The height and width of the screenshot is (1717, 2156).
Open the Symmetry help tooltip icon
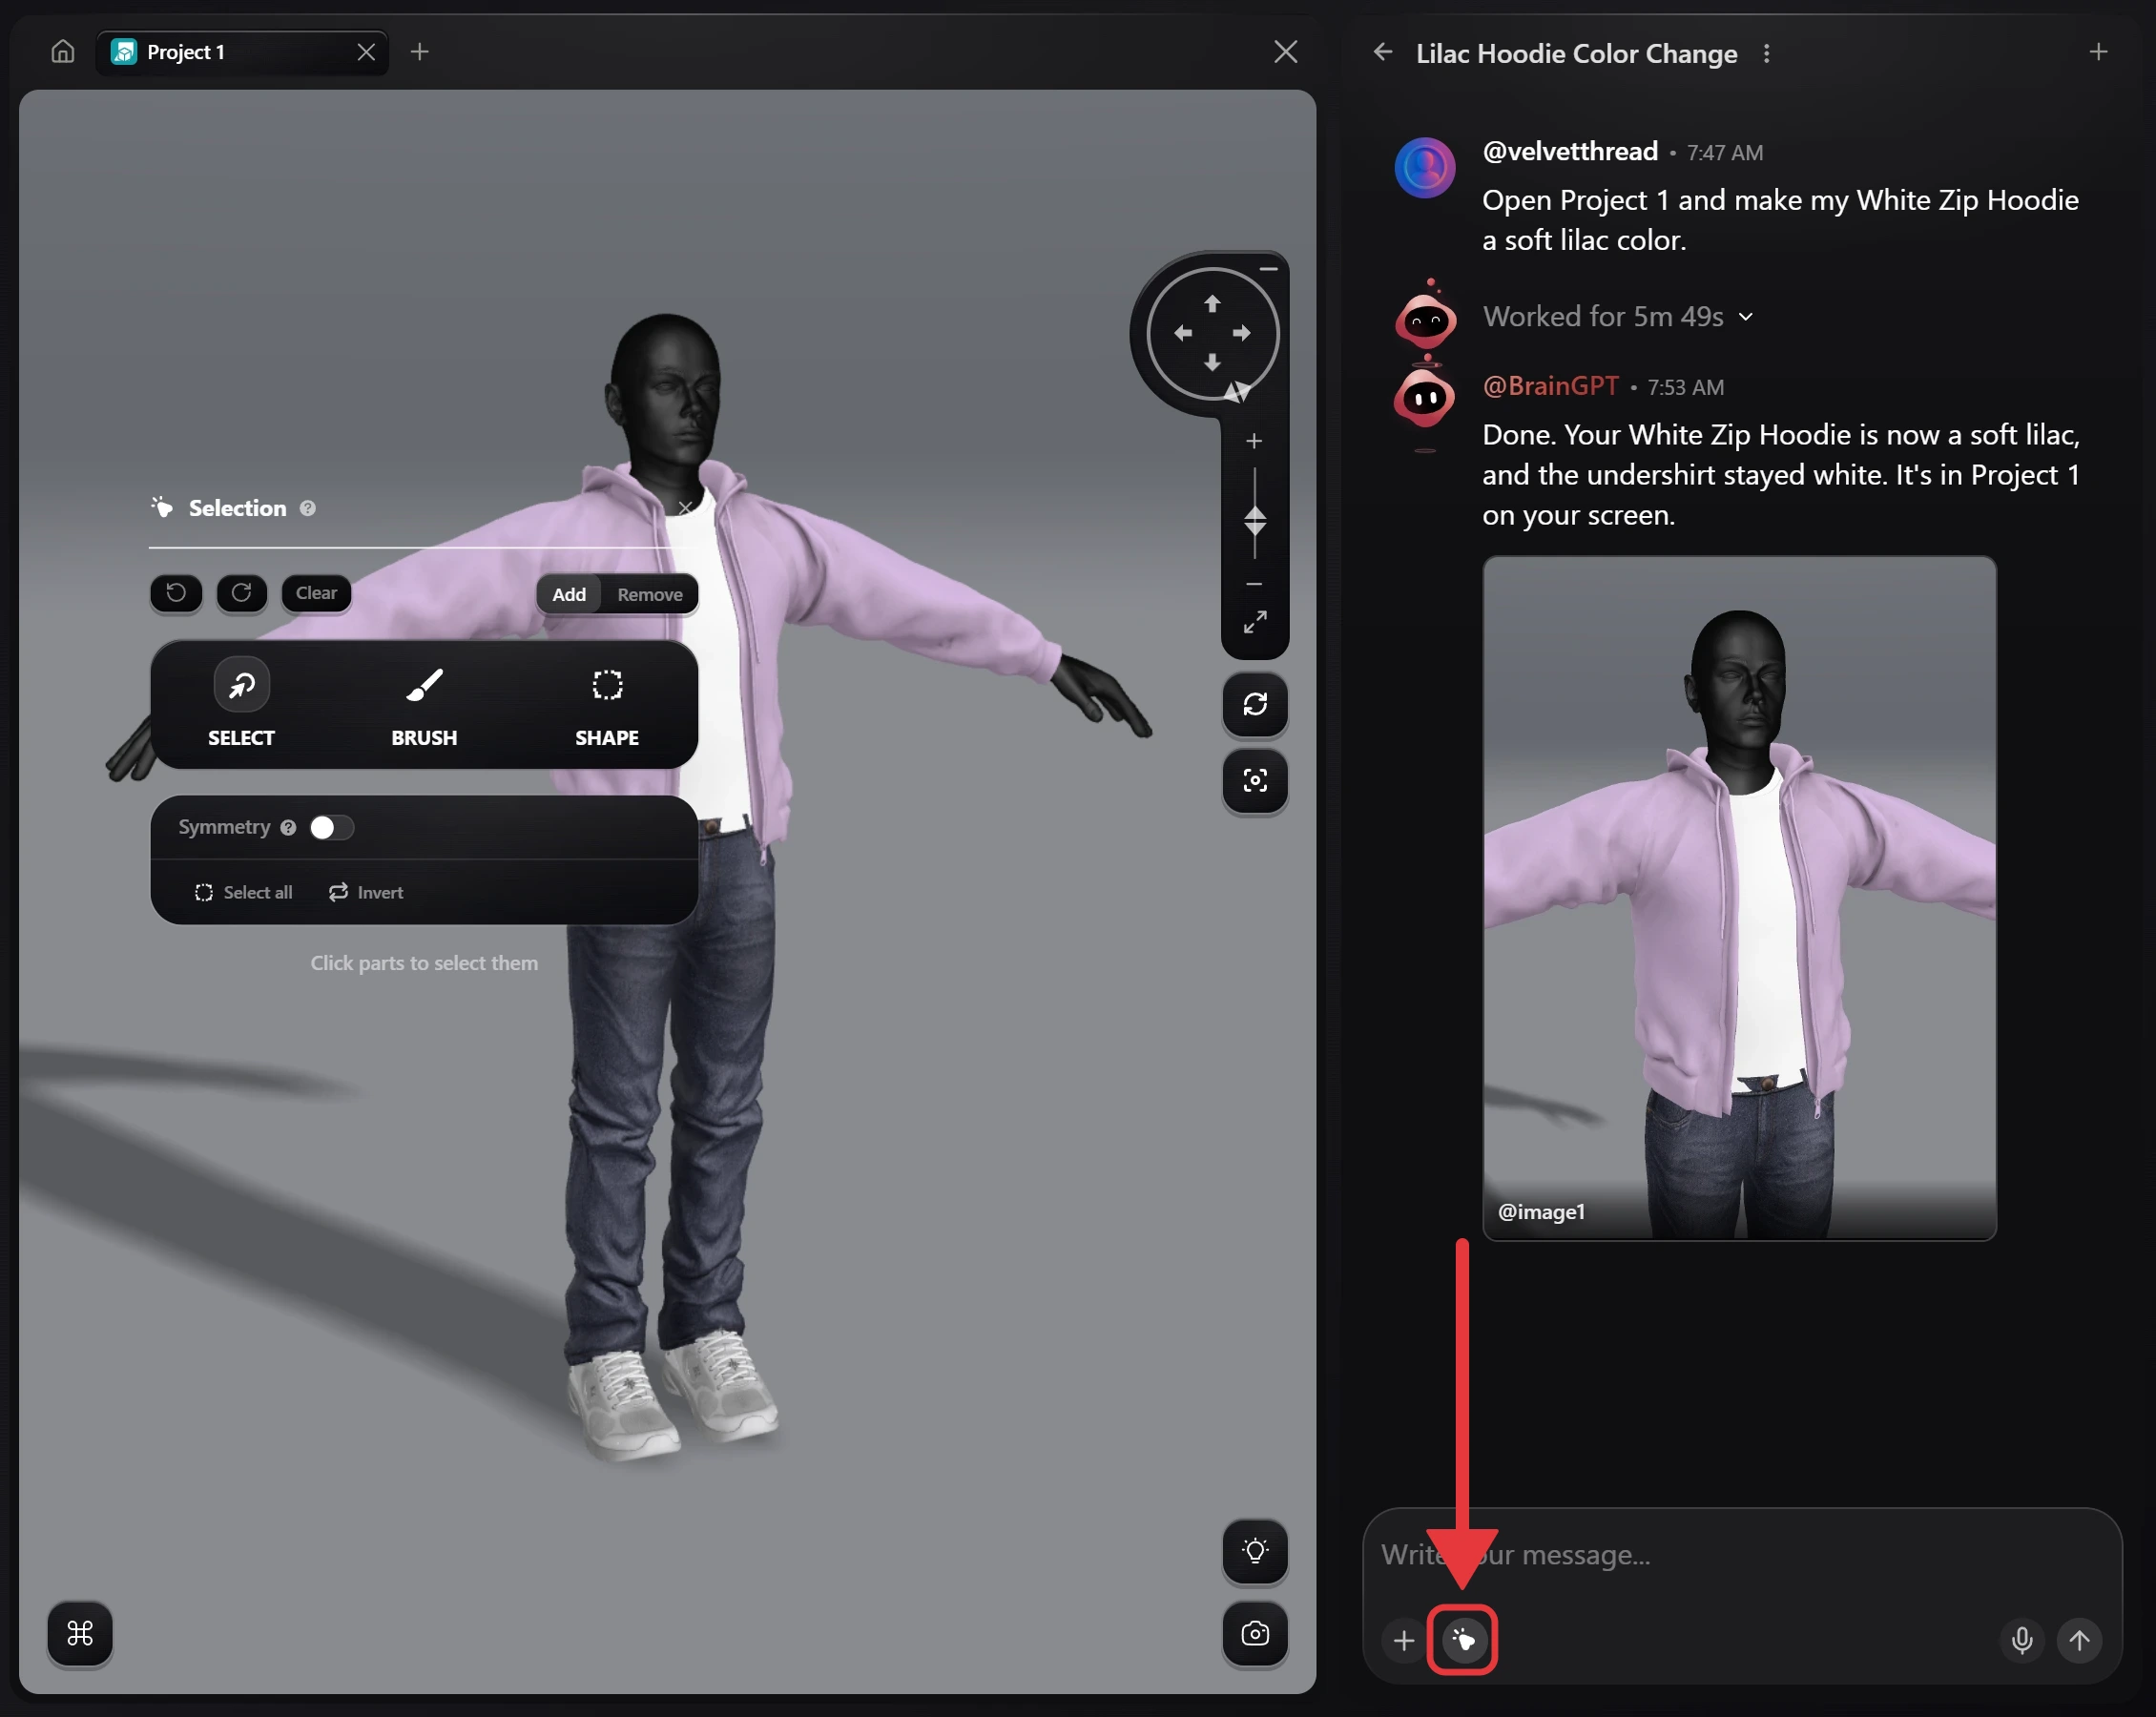[288, 828]
